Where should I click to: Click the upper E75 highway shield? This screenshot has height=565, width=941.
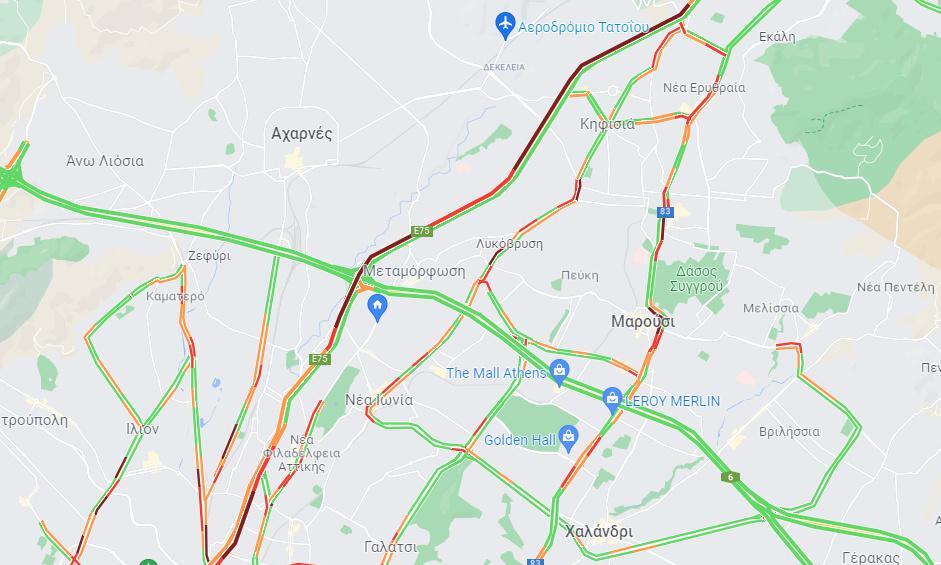pyautogui.click(x=422, y=231)
